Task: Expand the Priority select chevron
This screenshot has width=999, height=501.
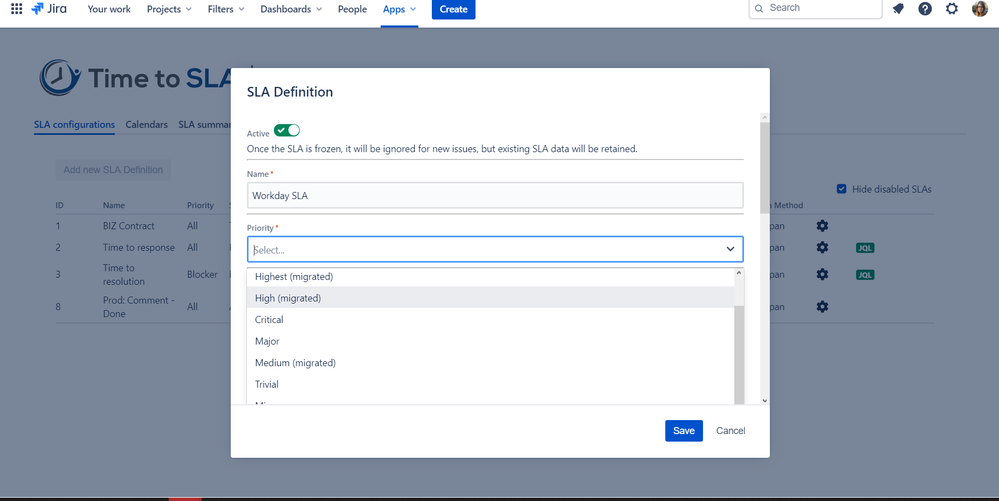Action: [x=730, y=249]
